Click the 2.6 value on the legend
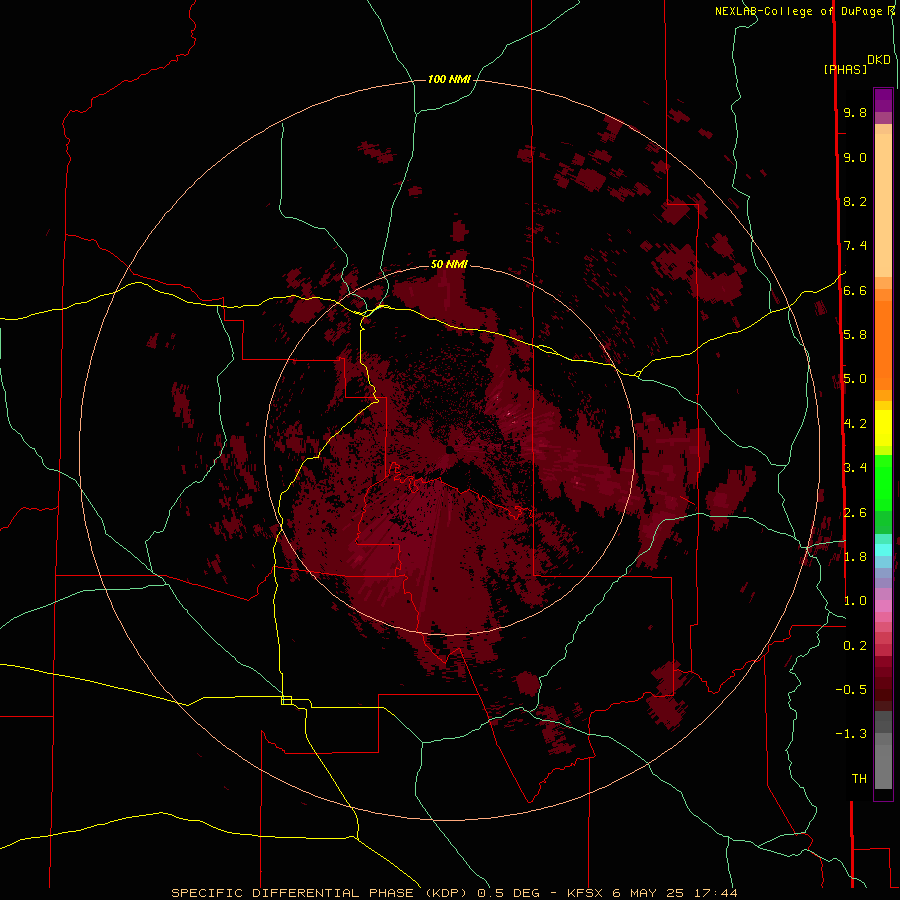This screenshot has height=900, width=900. (x=855, y=513)
